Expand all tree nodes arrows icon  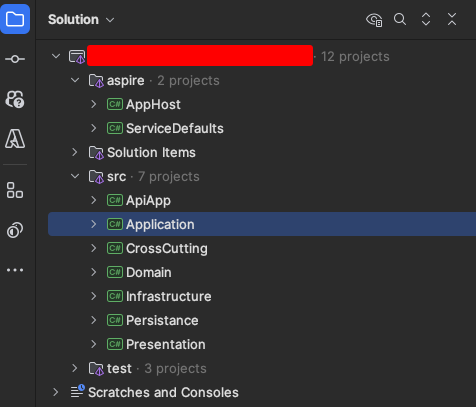[426, 19]
